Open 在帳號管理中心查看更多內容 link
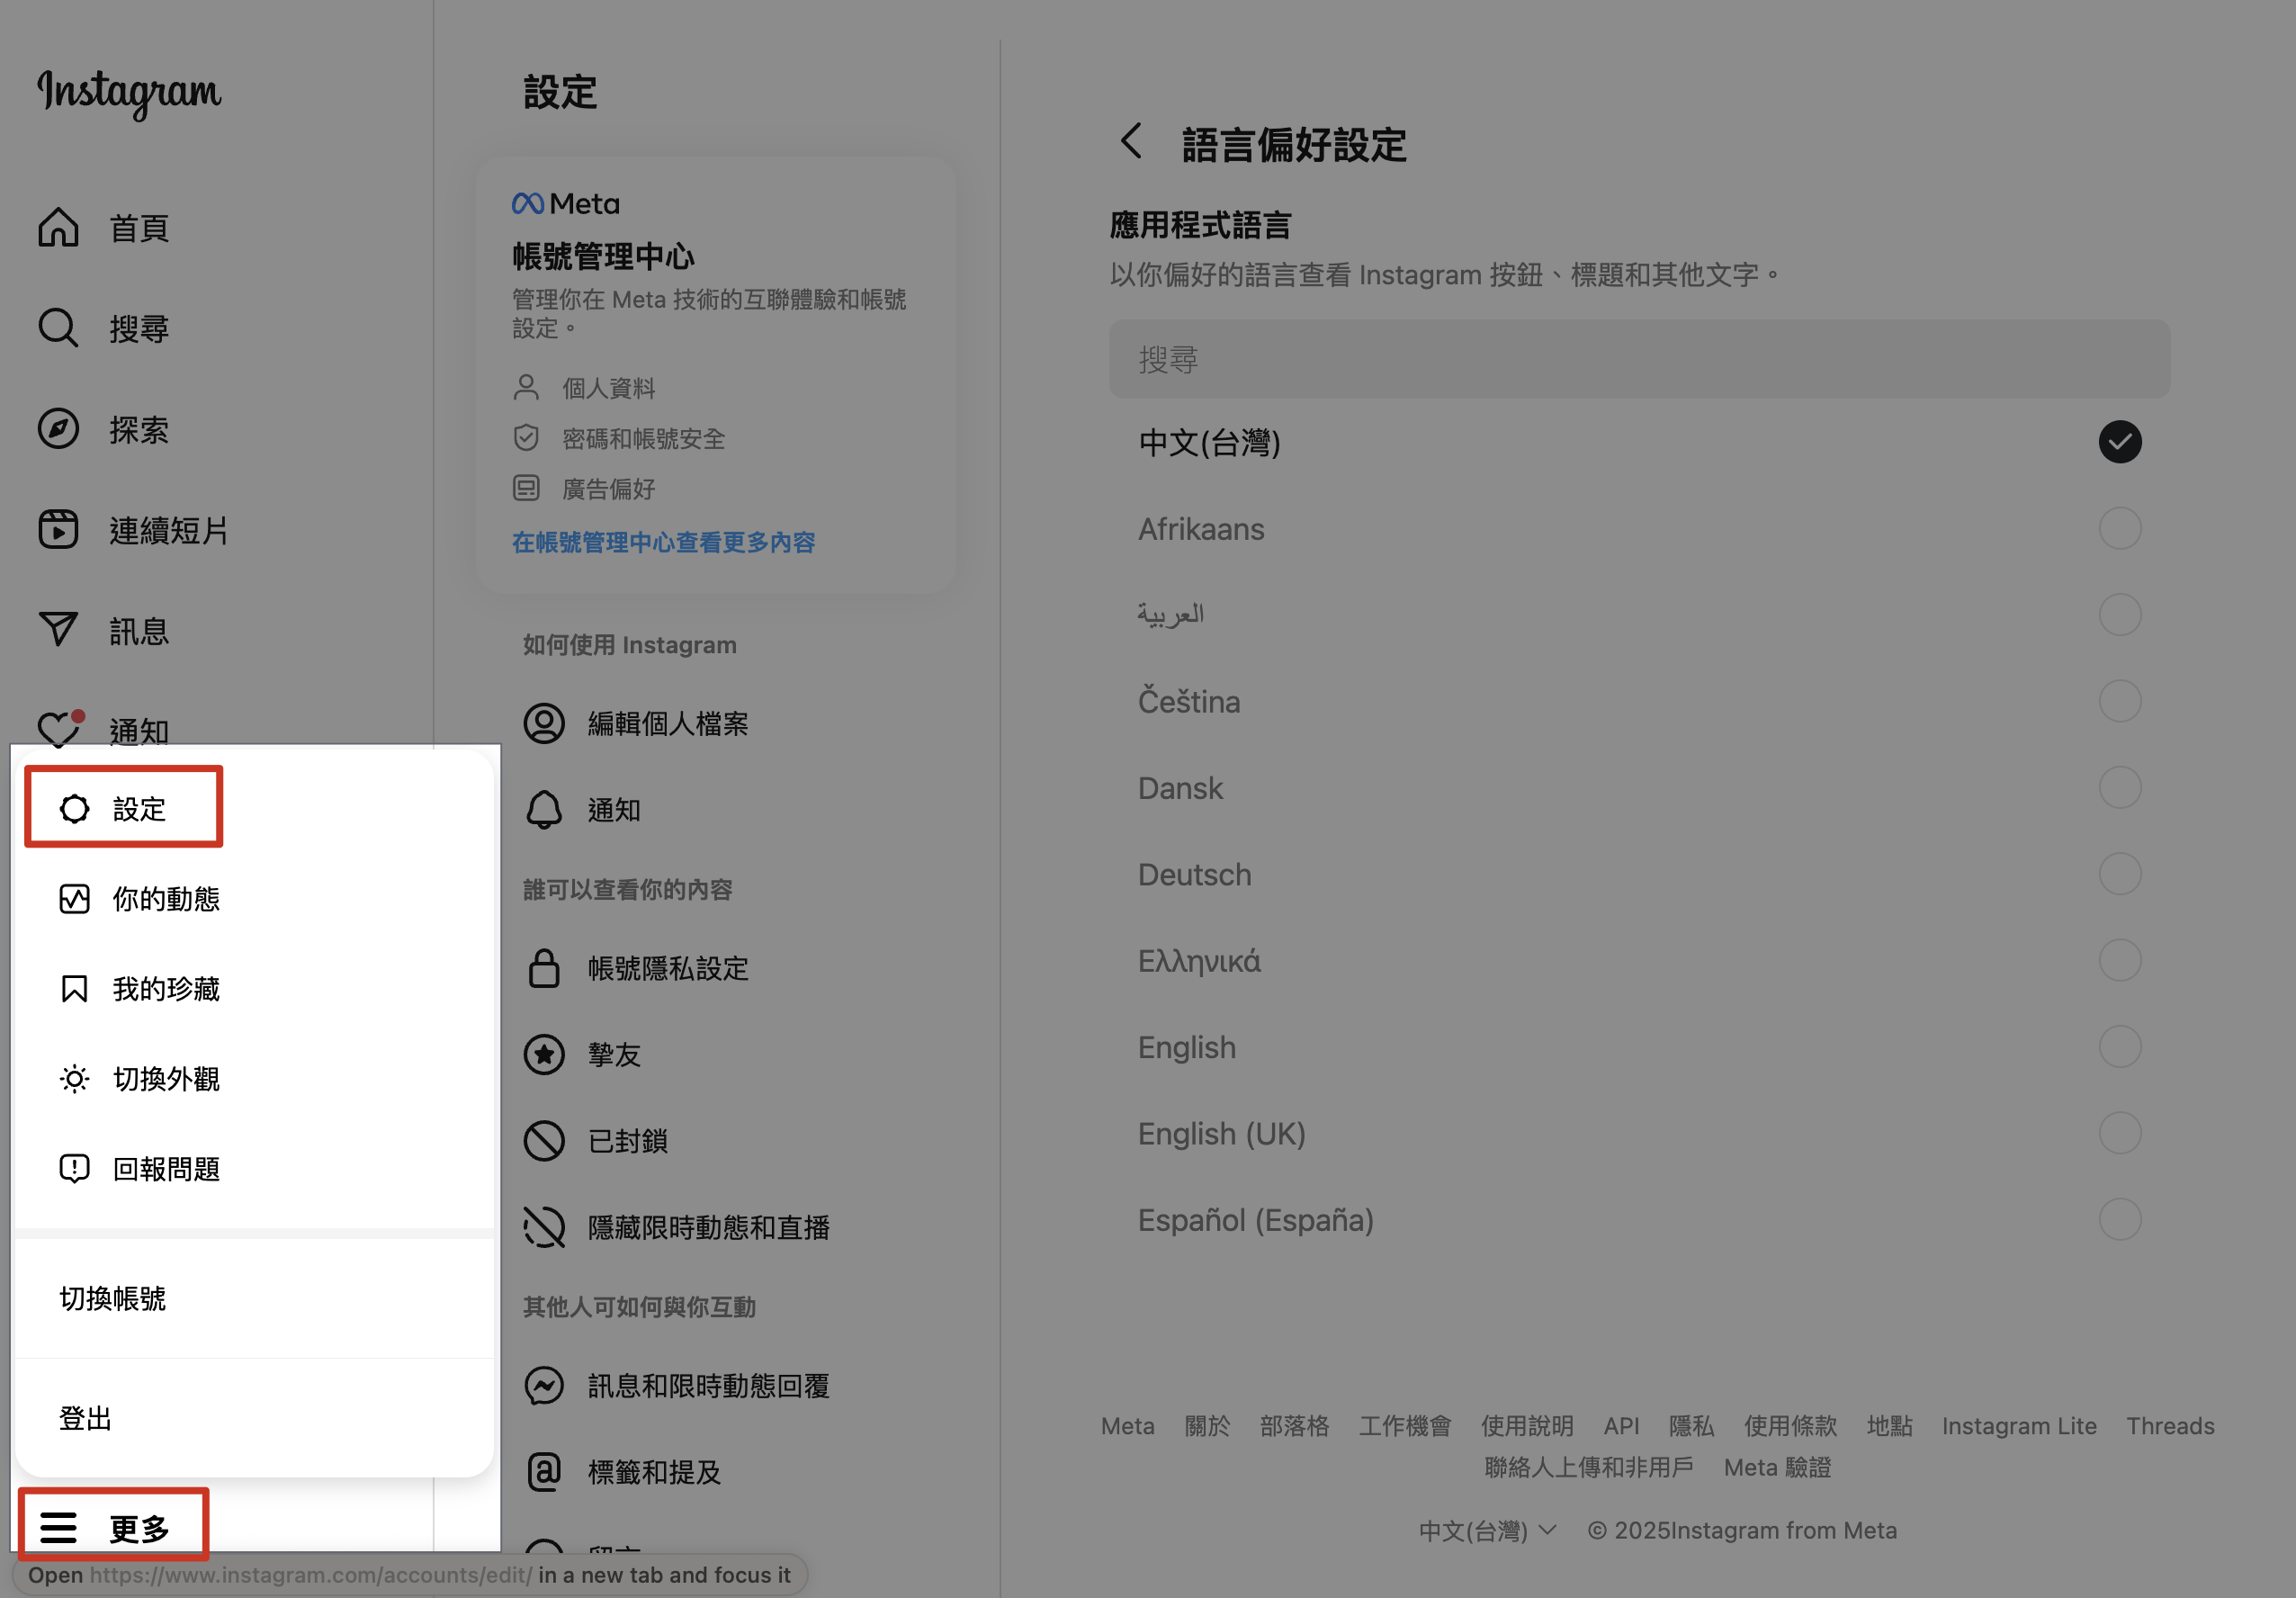The height and width of the screenshot is (1598, 2296). tap(663, 542)
